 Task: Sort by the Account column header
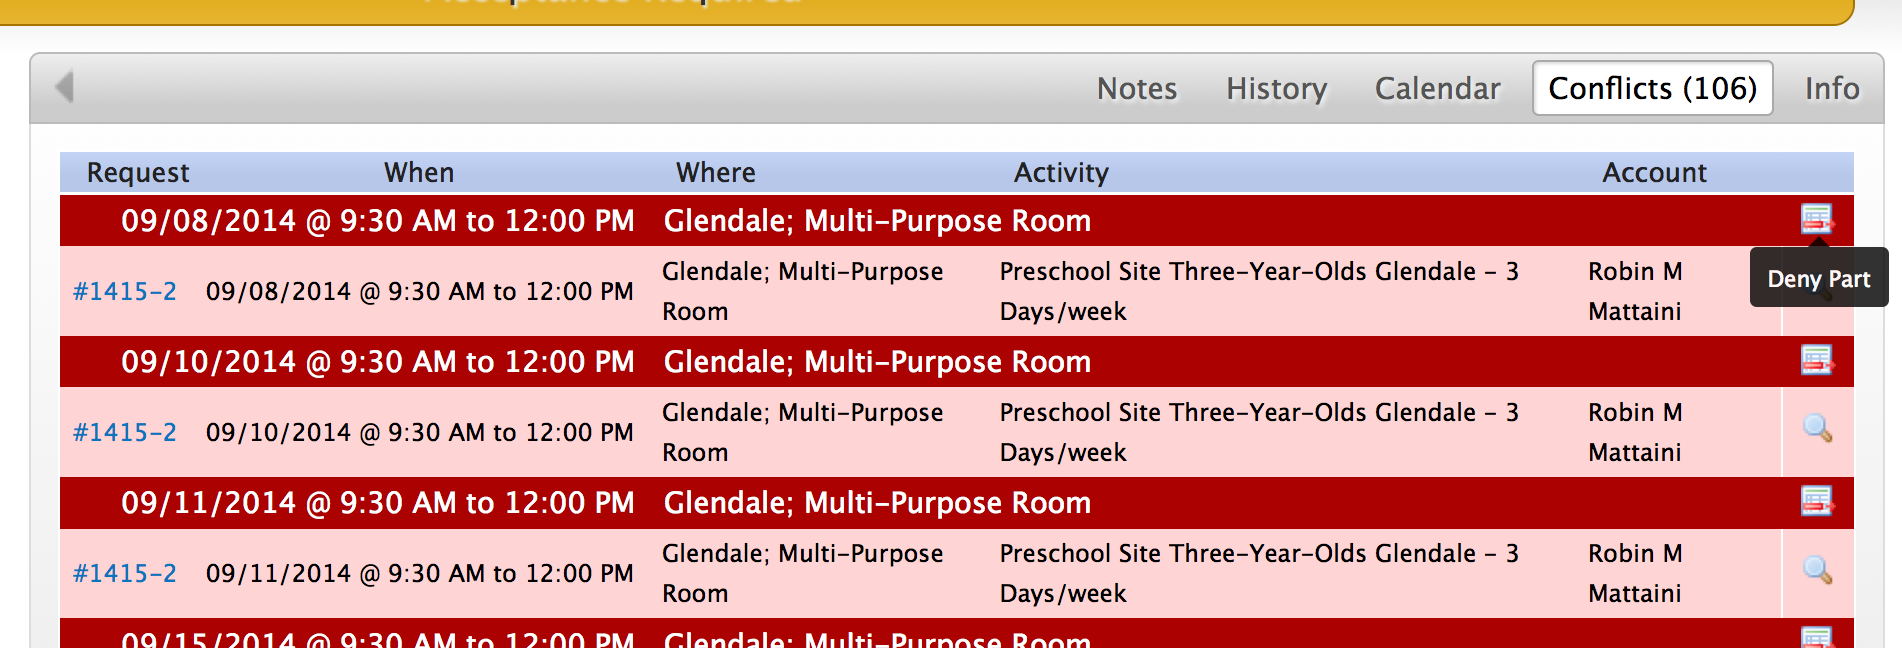1654,172
